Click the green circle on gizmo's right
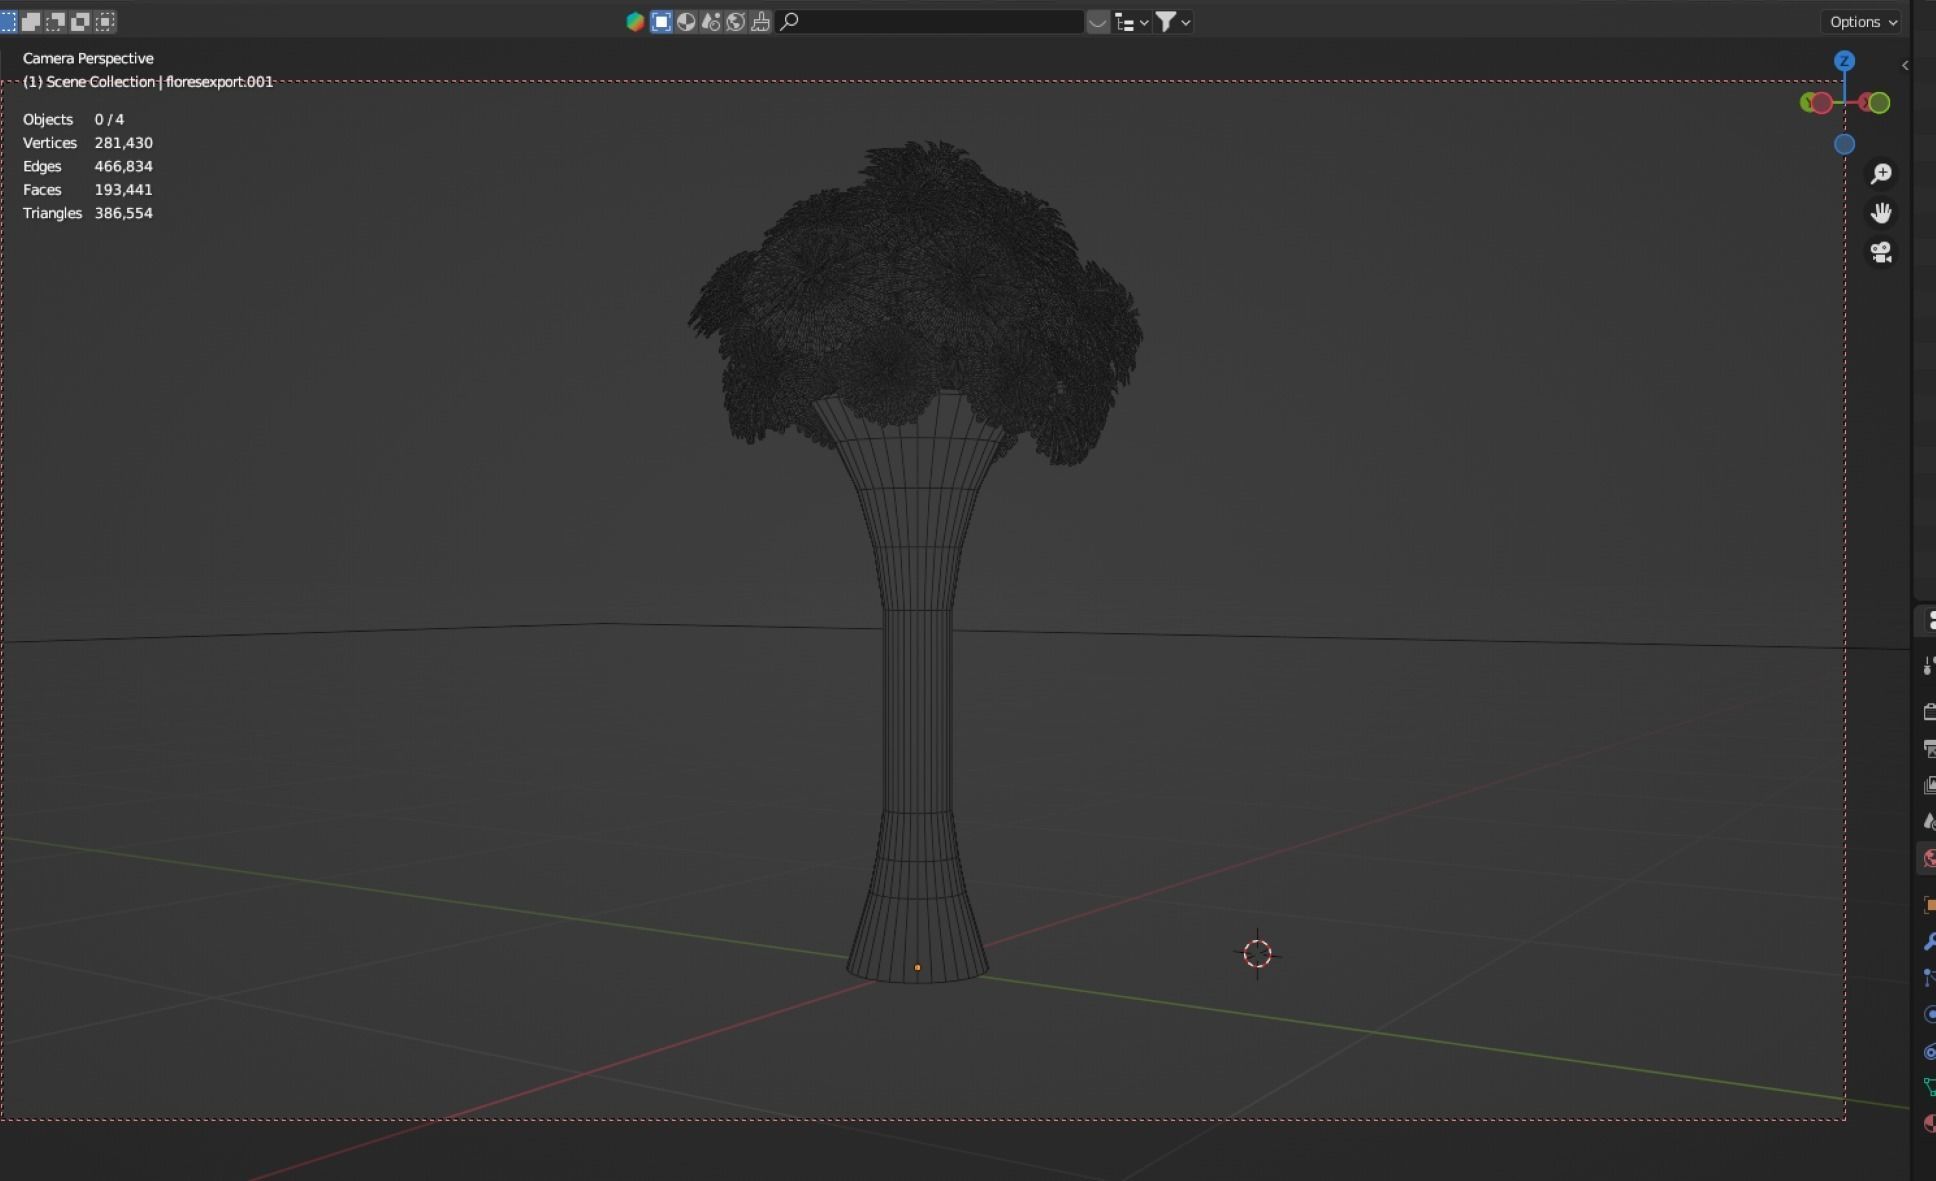The width and height of the screenshot is (1936, 1181). click(x=1880, y=103)
